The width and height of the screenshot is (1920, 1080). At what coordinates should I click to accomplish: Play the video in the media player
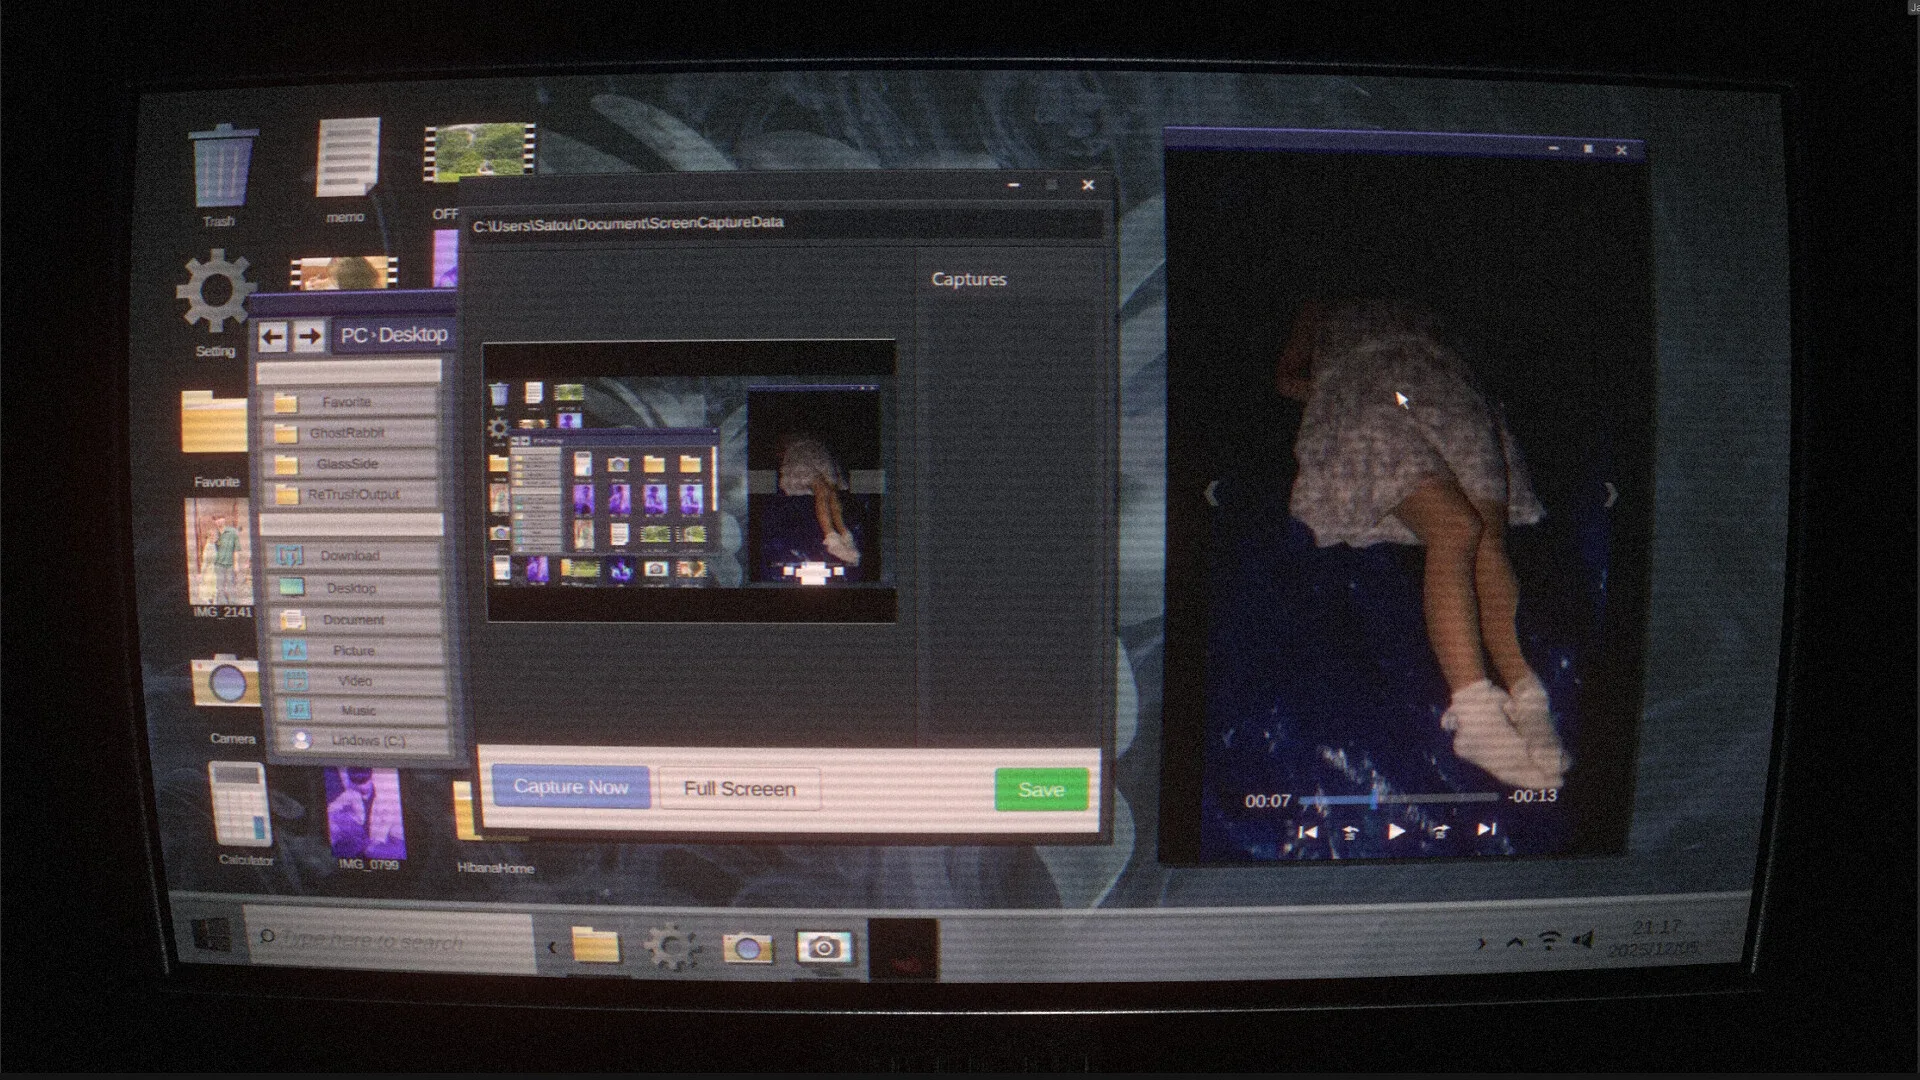tap(1396, 831)
